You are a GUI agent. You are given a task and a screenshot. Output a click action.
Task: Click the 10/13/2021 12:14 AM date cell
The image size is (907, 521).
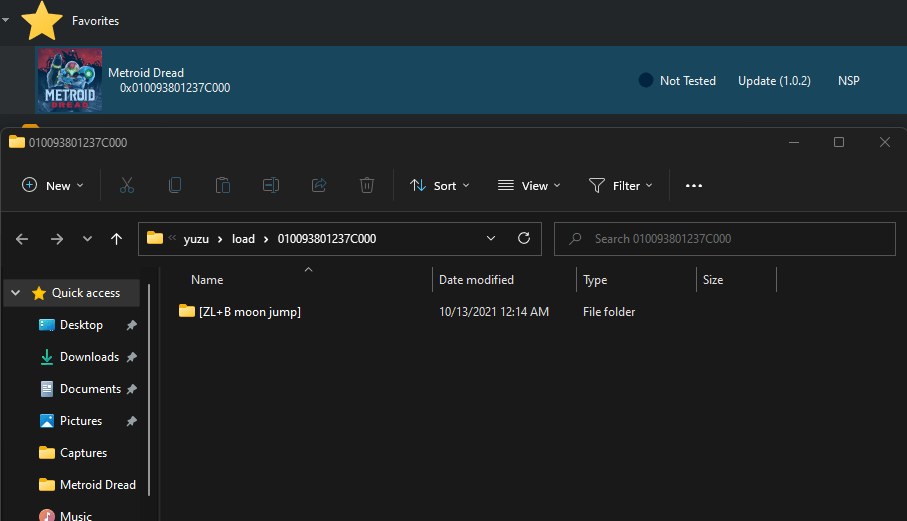[x=494, y=312]
